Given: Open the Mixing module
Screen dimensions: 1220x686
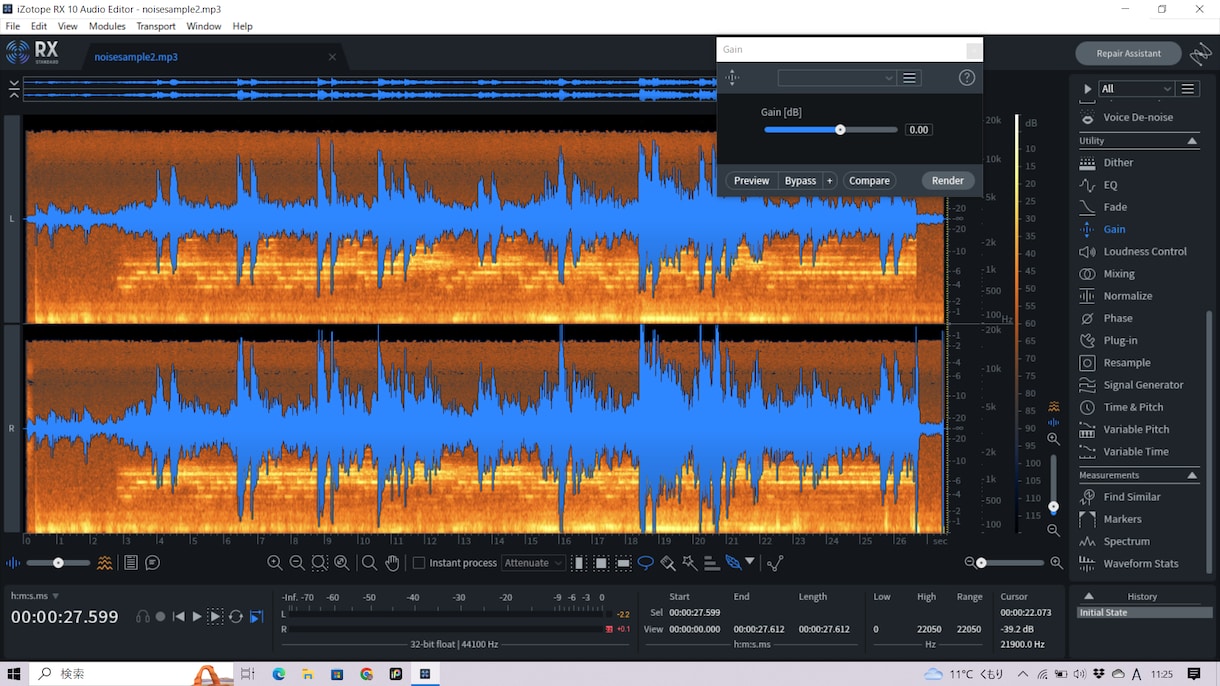Looking at the screenshot, I should tap(1119, 274).
